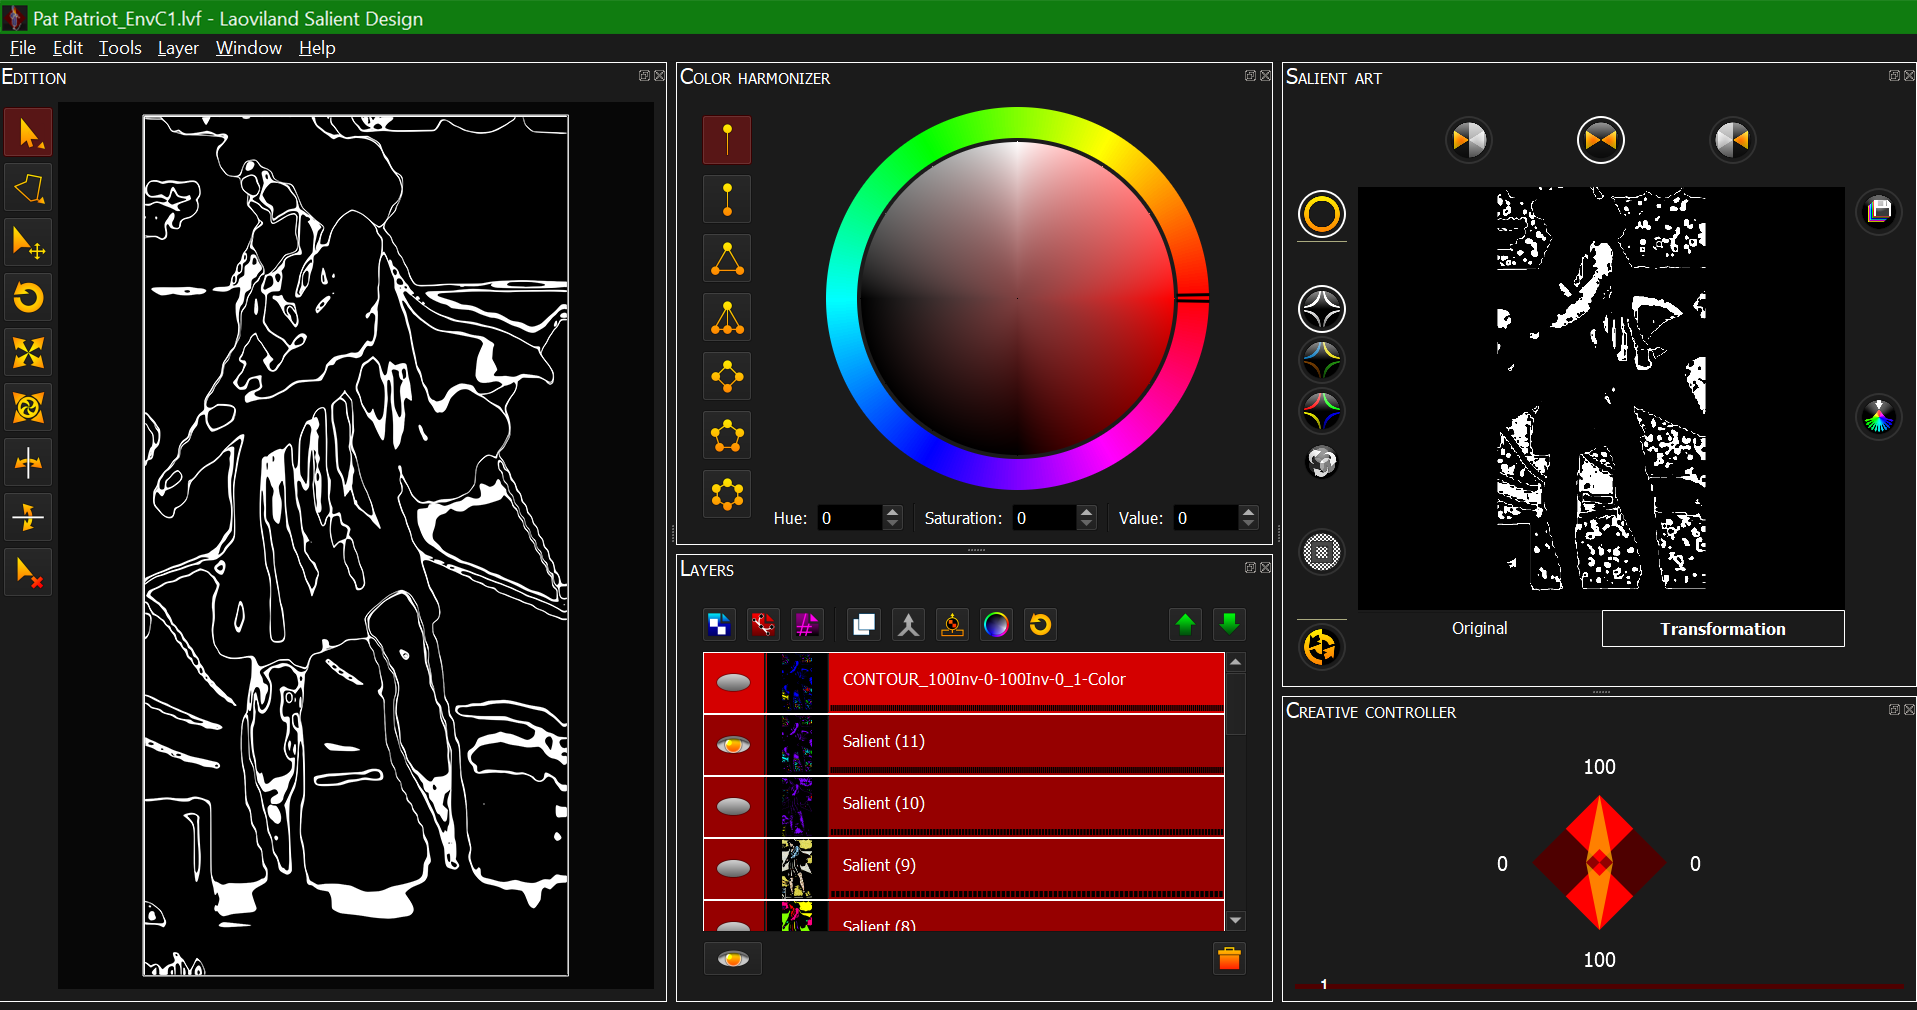
Task: Click inside the color wheel disc
Action: click(1017, 298)
